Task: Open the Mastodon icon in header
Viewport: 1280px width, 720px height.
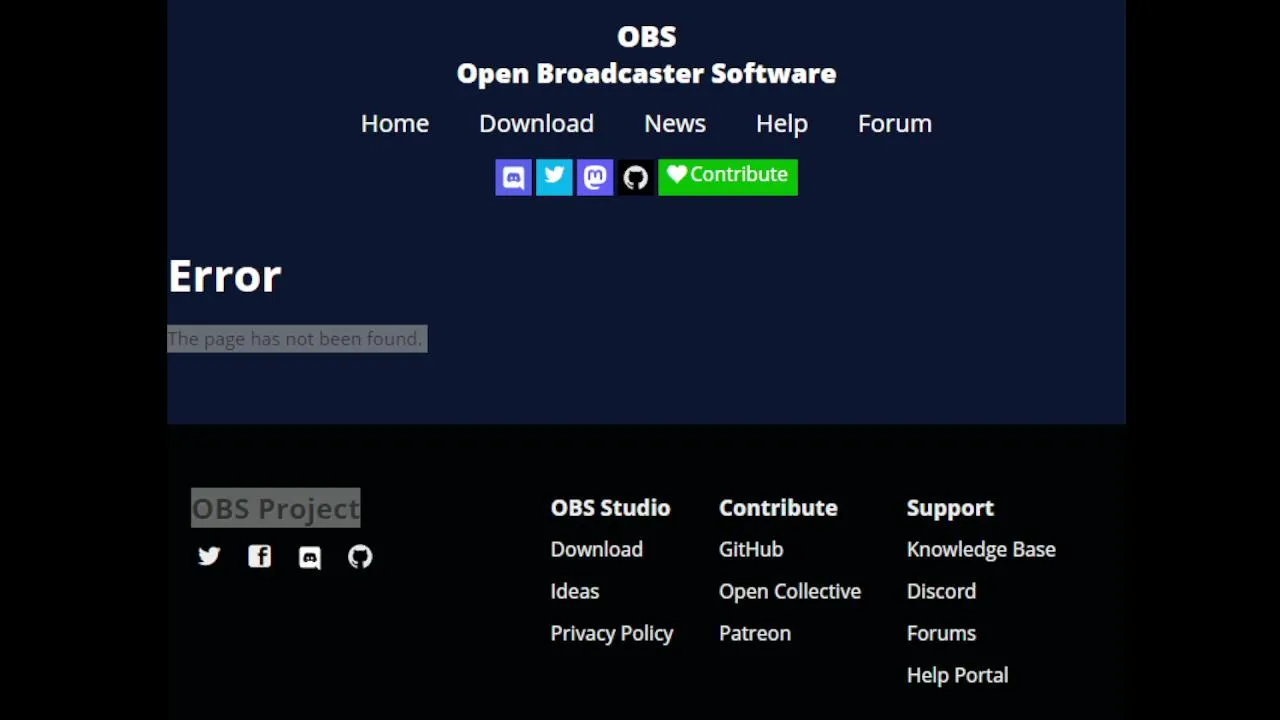Action: [595, 177]
